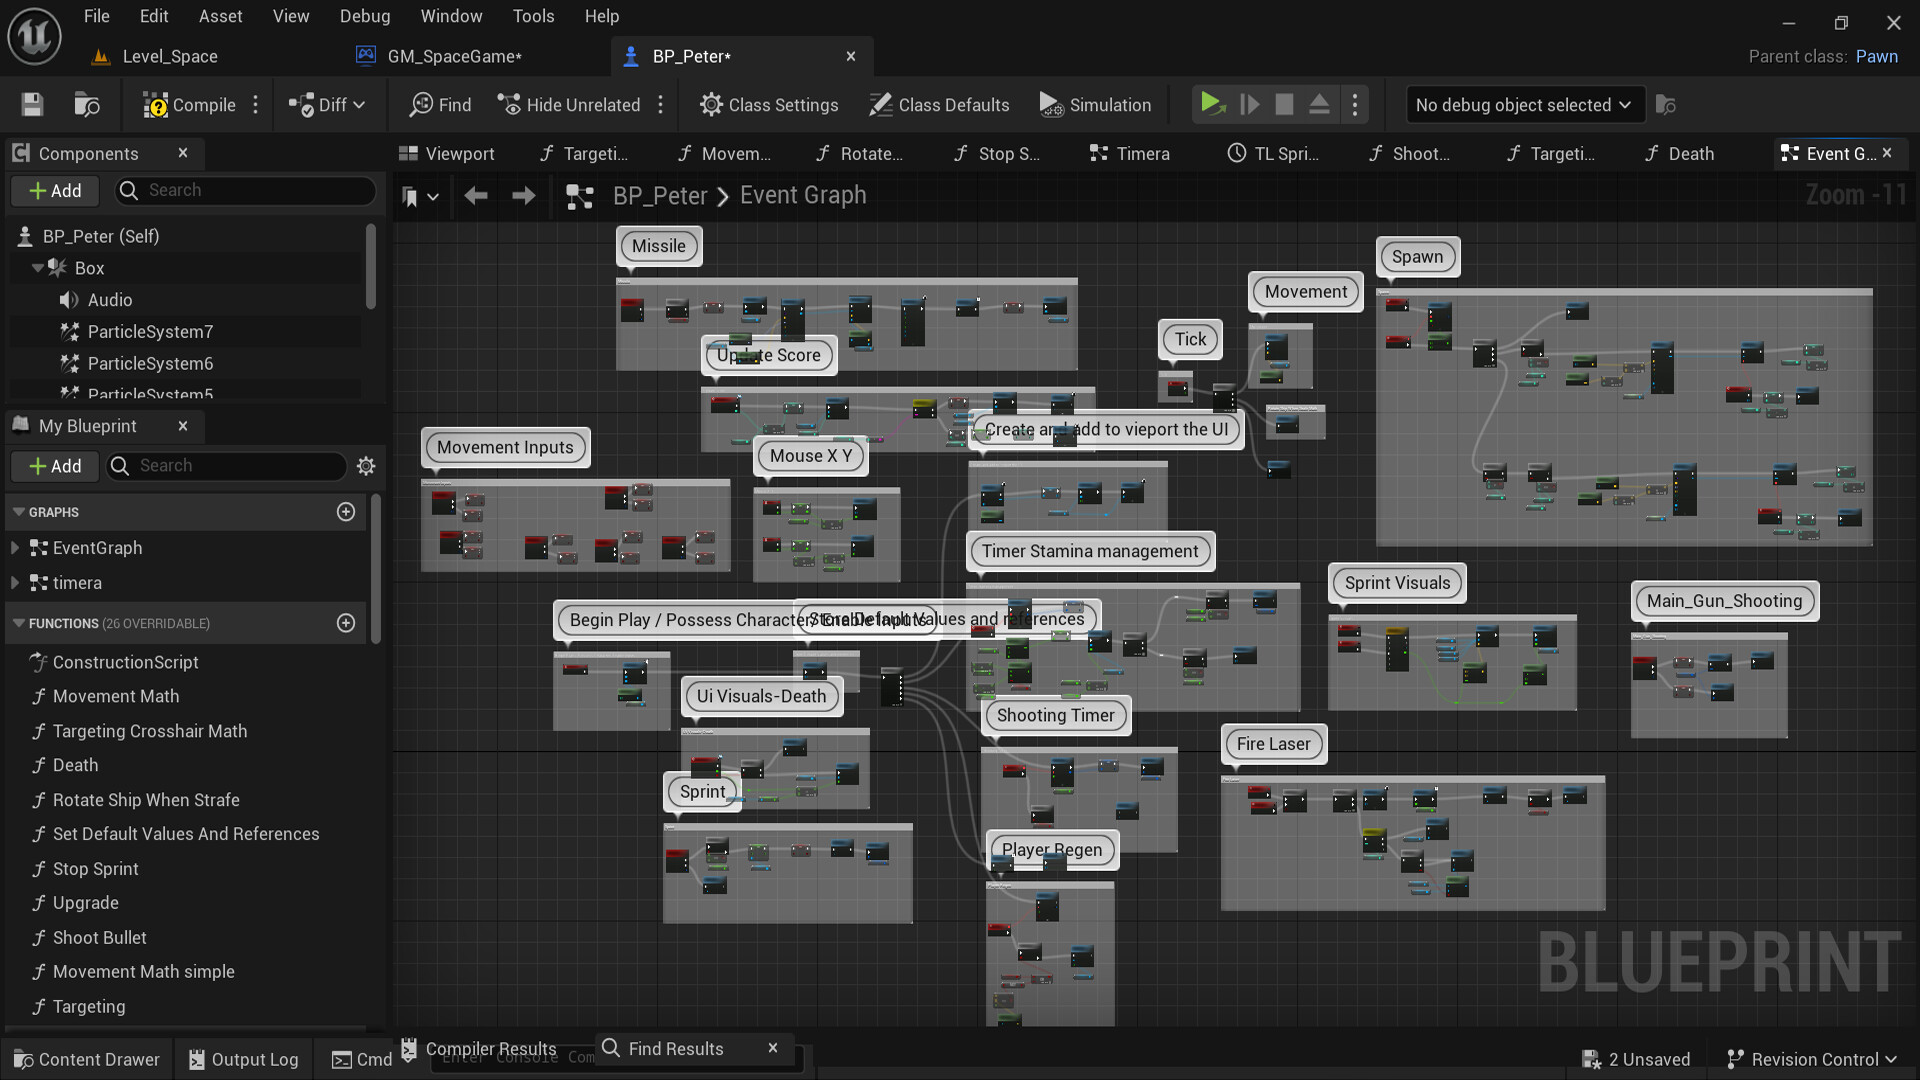Enable Simulation mode
1920x1080 pixels.
click(1096, 104)
